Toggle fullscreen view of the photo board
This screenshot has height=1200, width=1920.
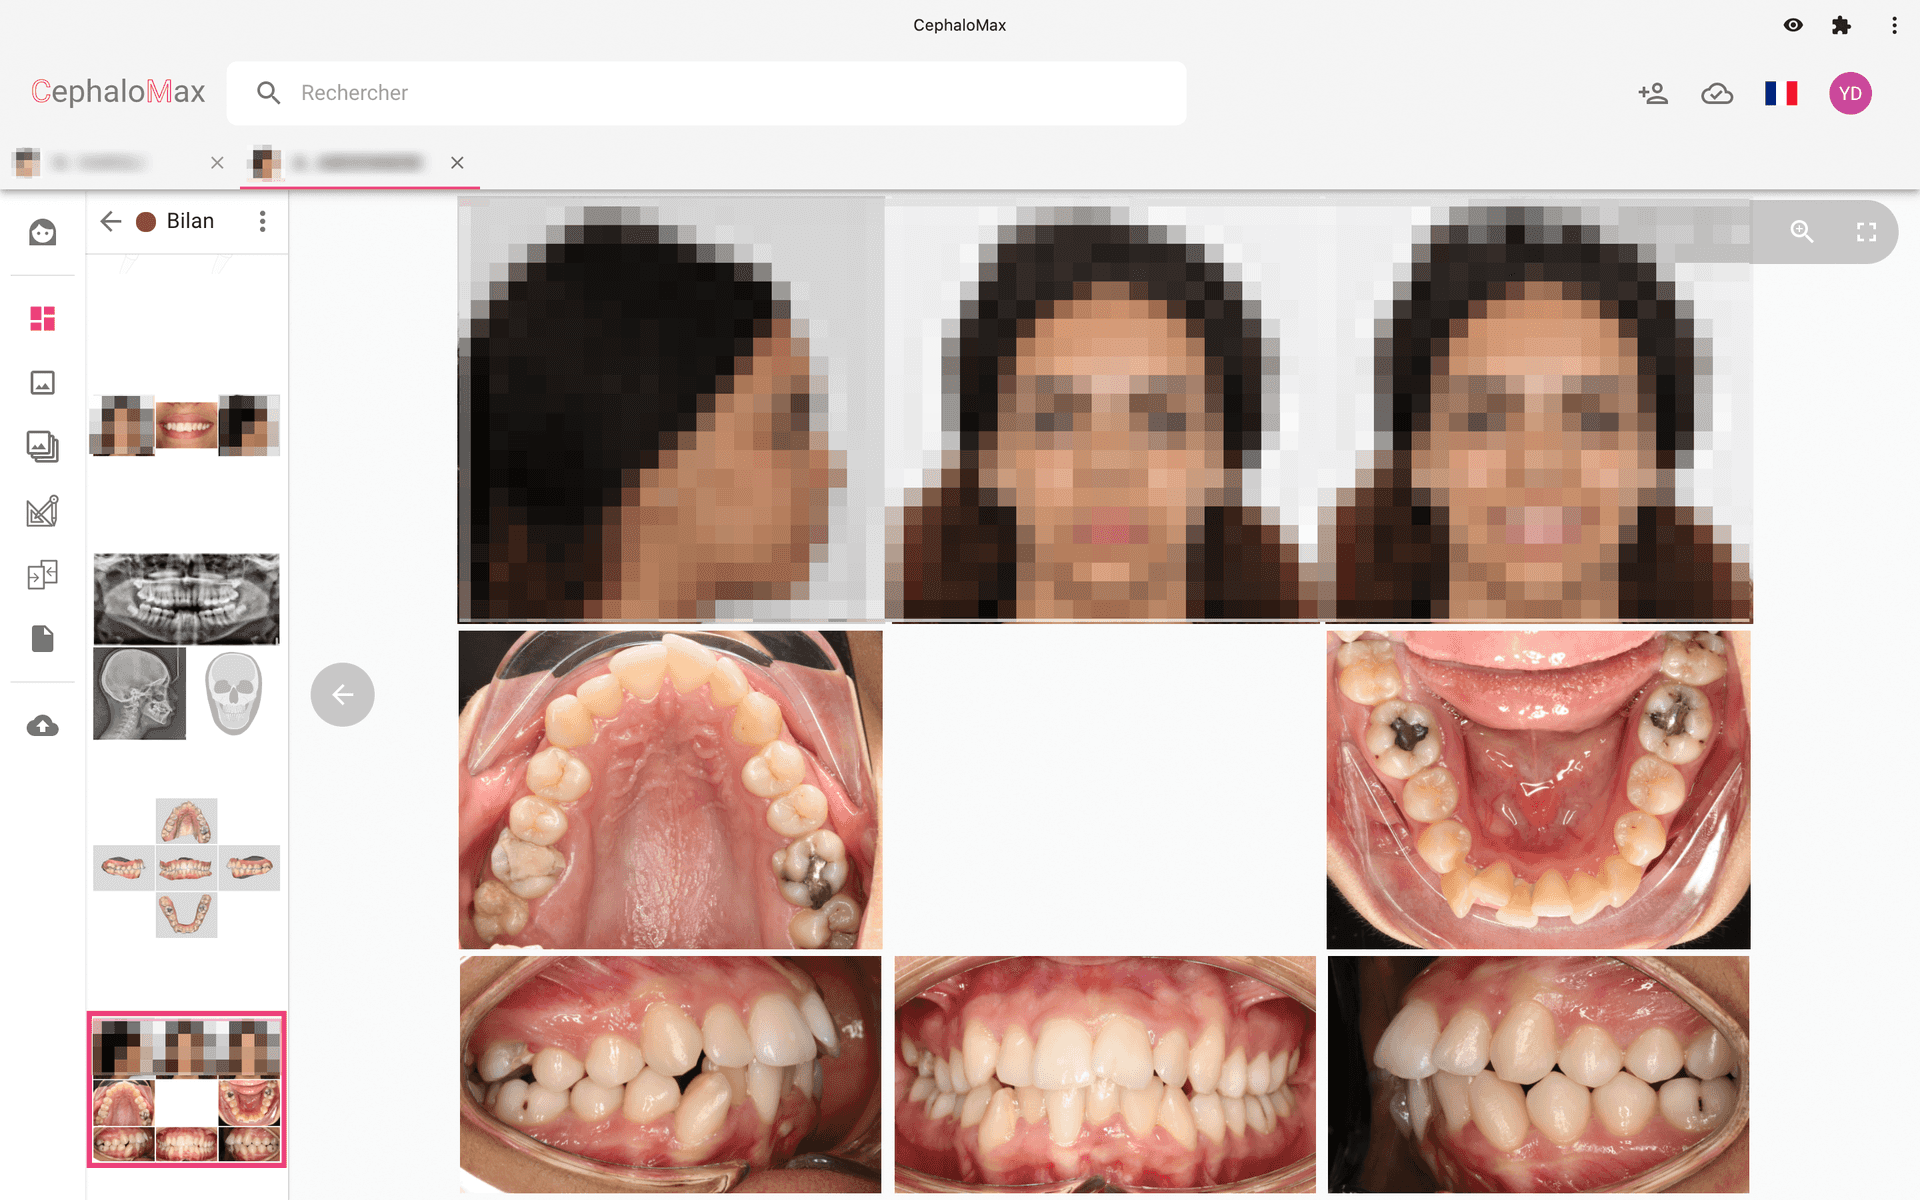pyautogui.click(x=1866, y=232)
